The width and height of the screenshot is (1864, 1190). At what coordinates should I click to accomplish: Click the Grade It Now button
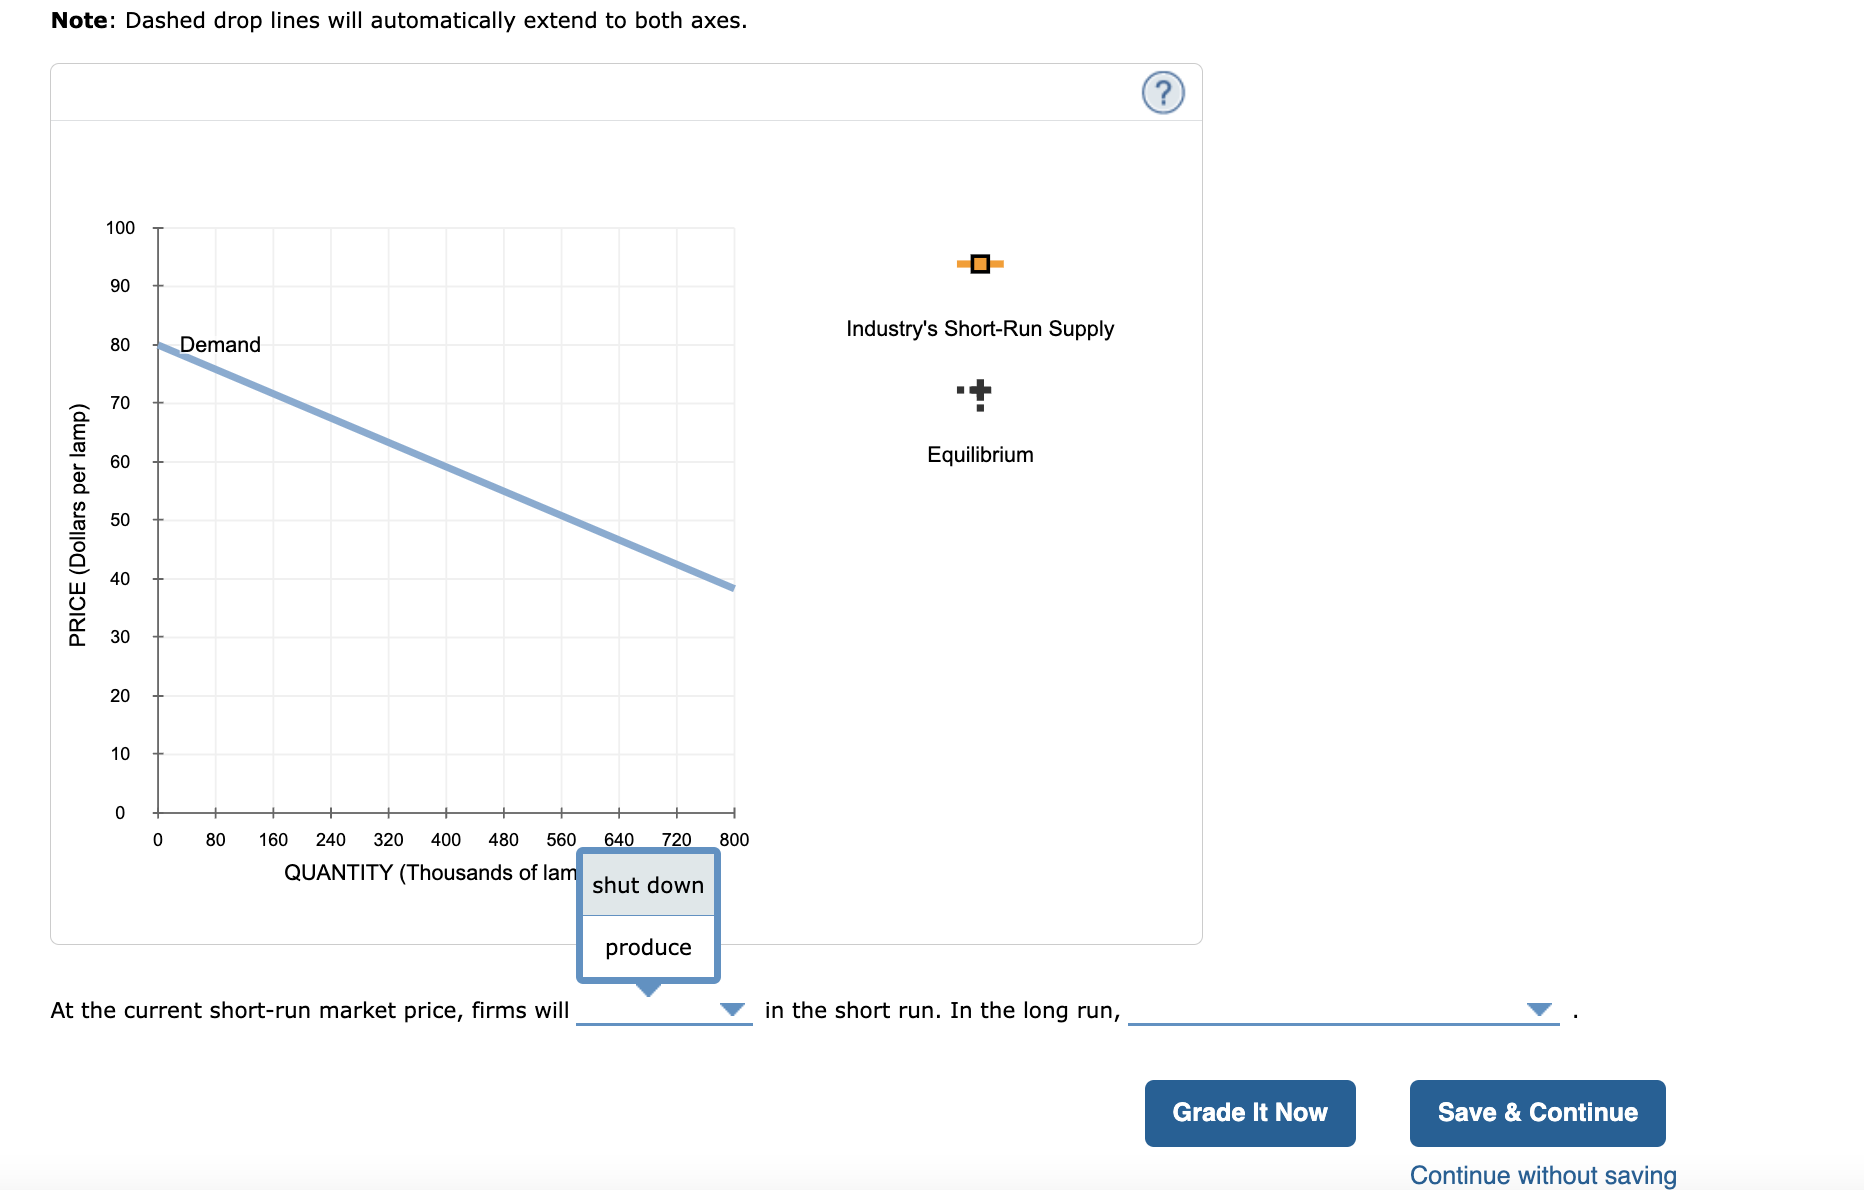tap(1249, 1112)
